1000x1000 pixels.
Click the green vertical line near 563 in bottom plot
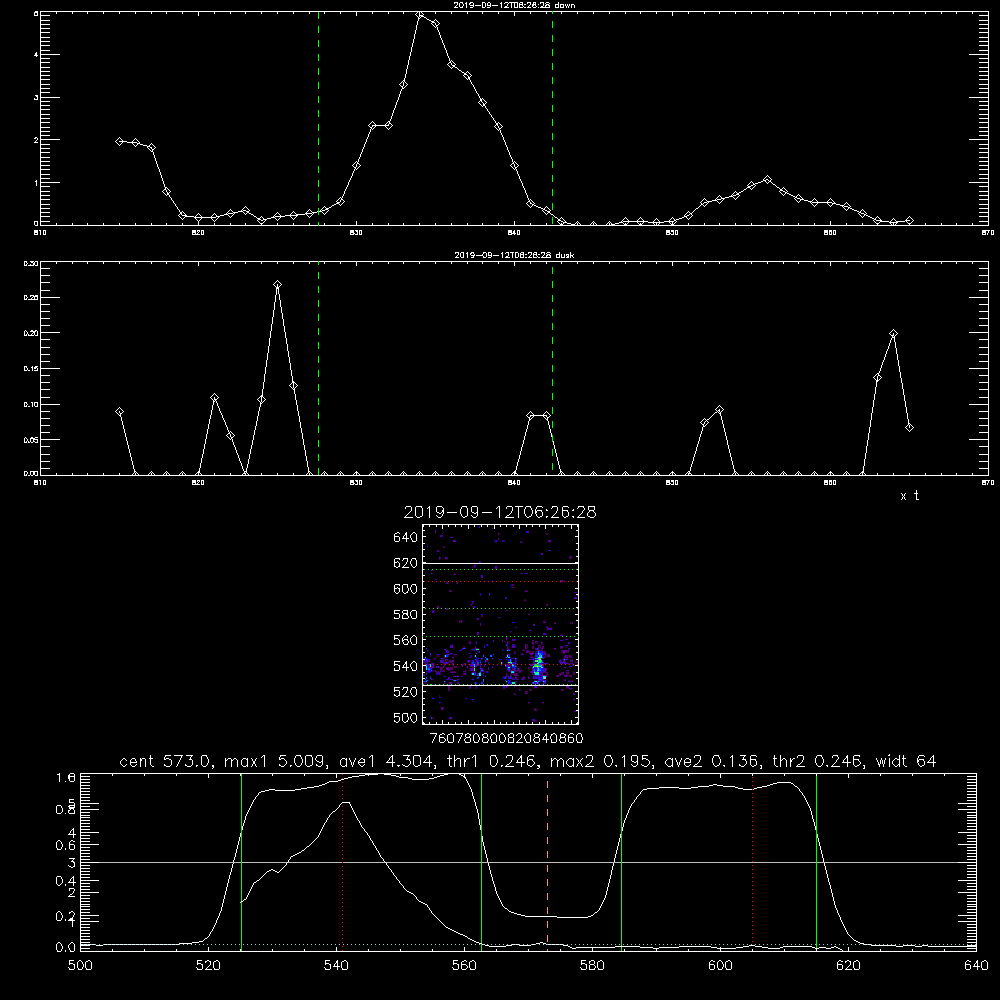point(481,862)
